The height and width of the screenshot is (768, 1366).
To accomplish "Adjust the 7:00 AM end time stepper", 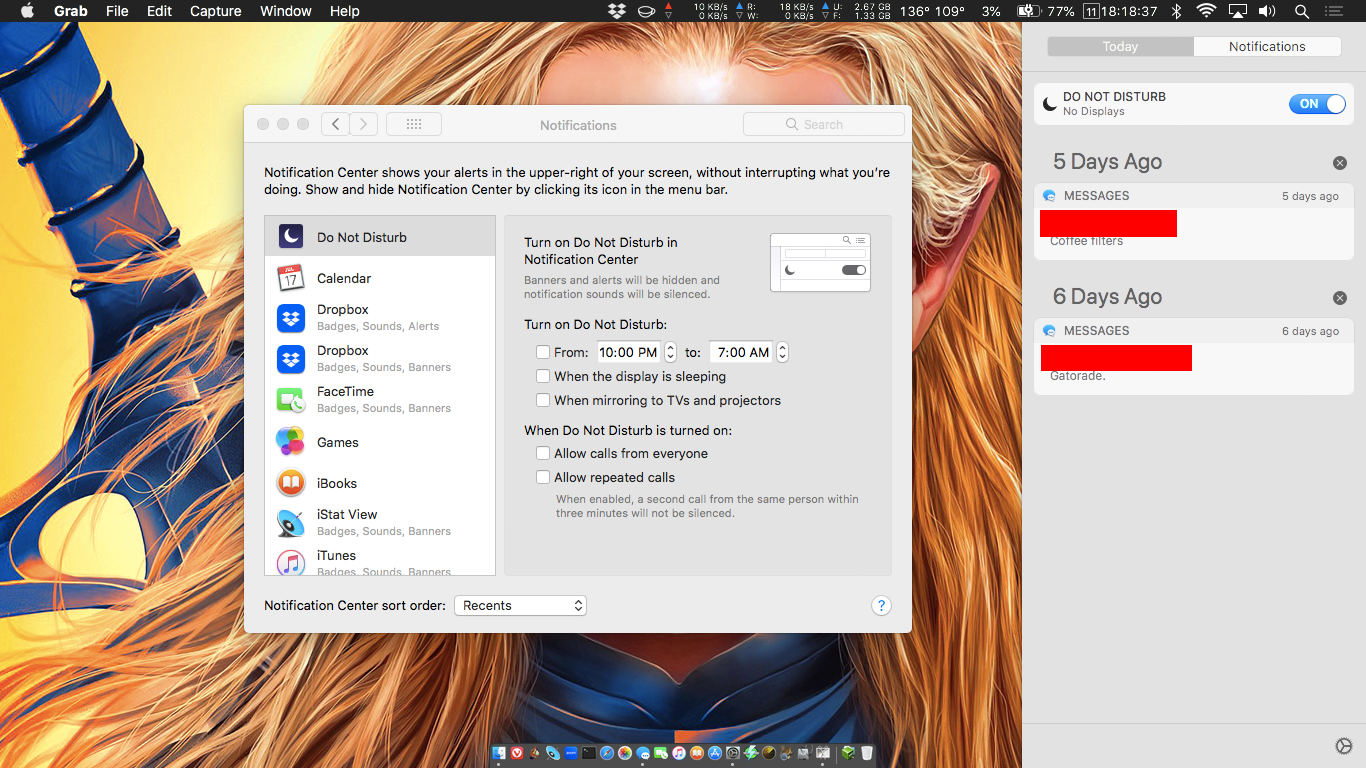I will (782, 352).
